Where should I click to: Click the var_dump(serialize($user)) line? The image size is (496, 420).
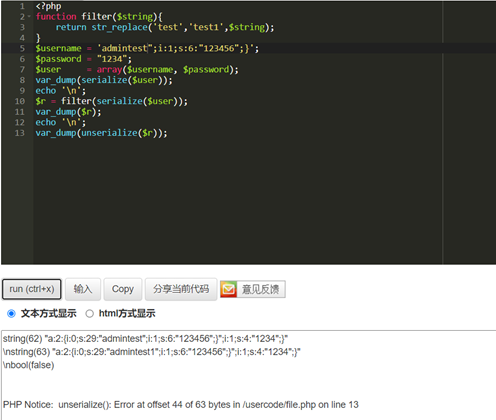(x=104, y=80)
